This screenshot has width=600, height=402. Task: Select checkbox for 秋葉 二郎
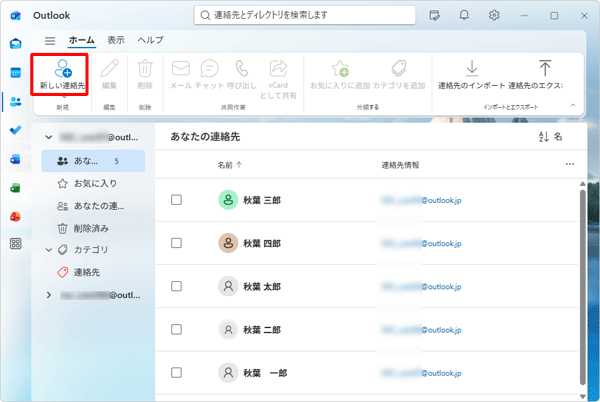176,329
